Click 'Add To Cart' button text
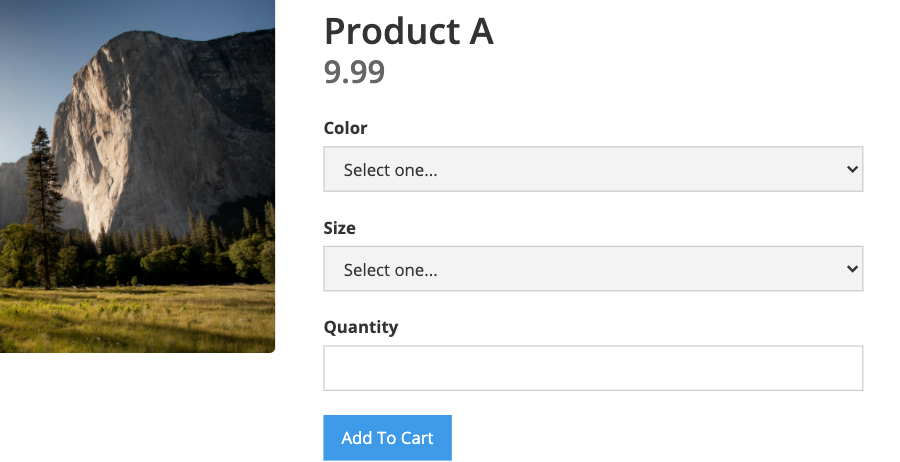Viewport: 900px width, 462px height. click(x=387, y=438)
